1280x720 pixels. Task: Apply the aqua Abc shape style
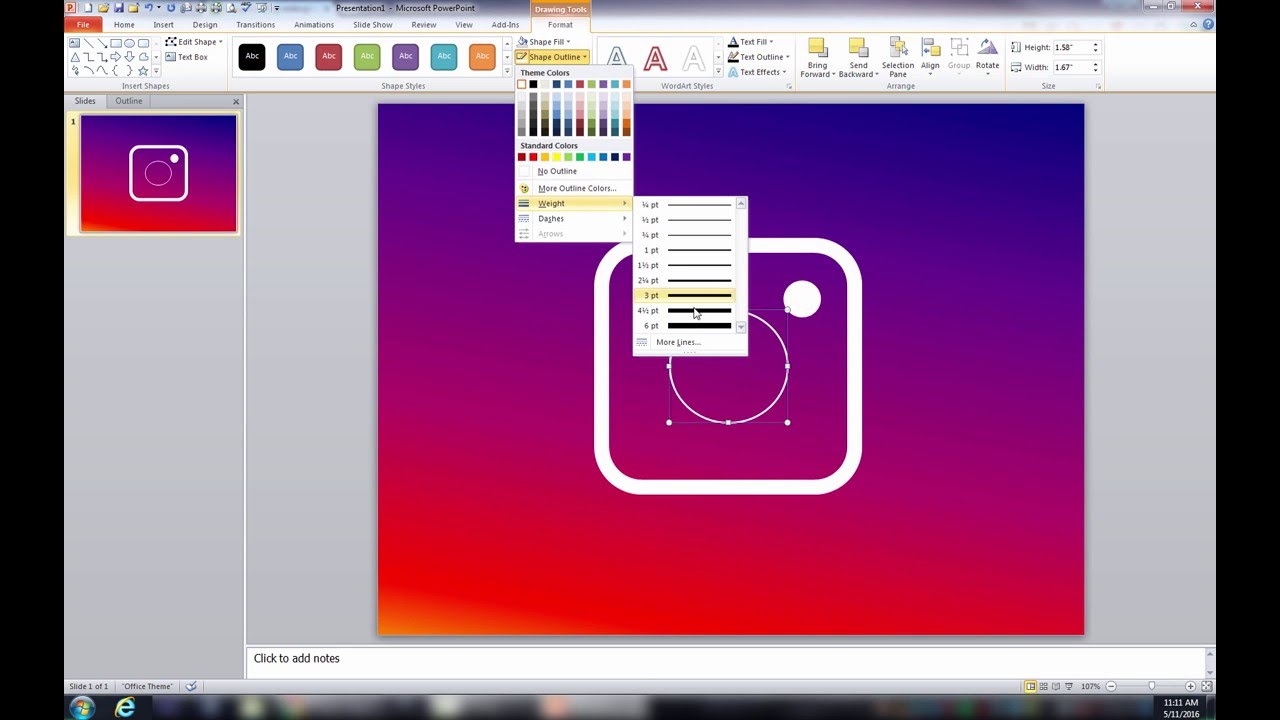pyautogui.click(x=444, y=56)
